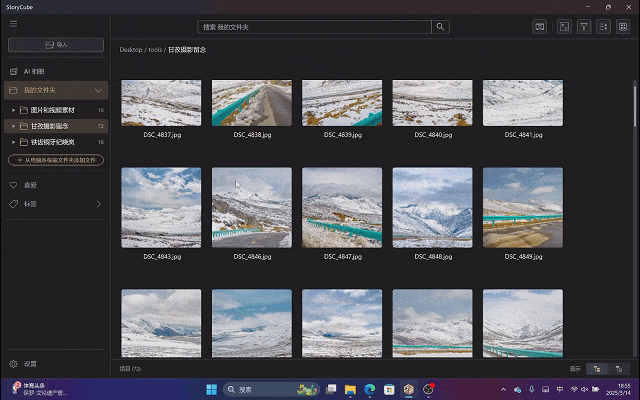
Task: Open the Windows Start menu
Action: point(211,388)
